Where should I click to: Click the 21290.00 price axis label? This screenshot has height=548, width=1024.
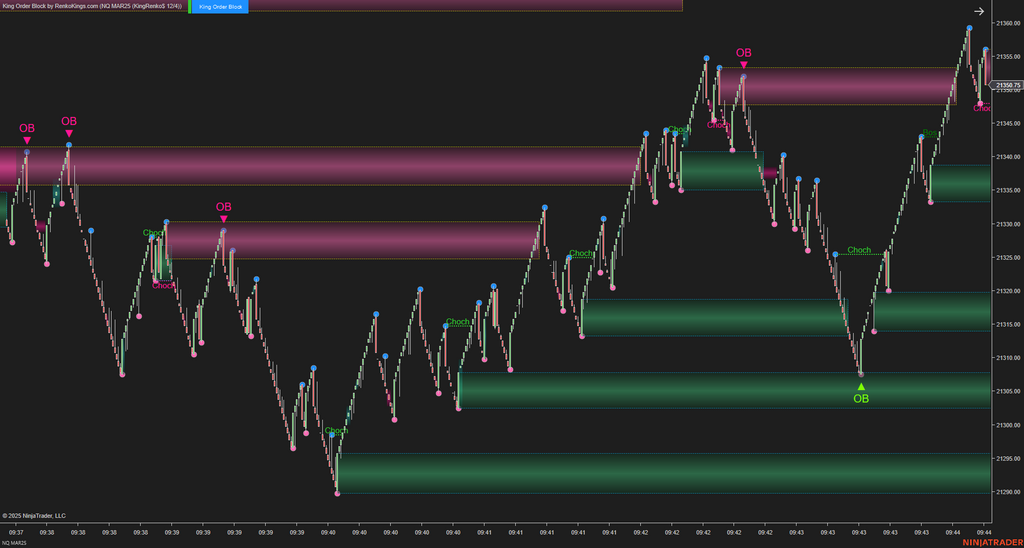click(1008, 492)
